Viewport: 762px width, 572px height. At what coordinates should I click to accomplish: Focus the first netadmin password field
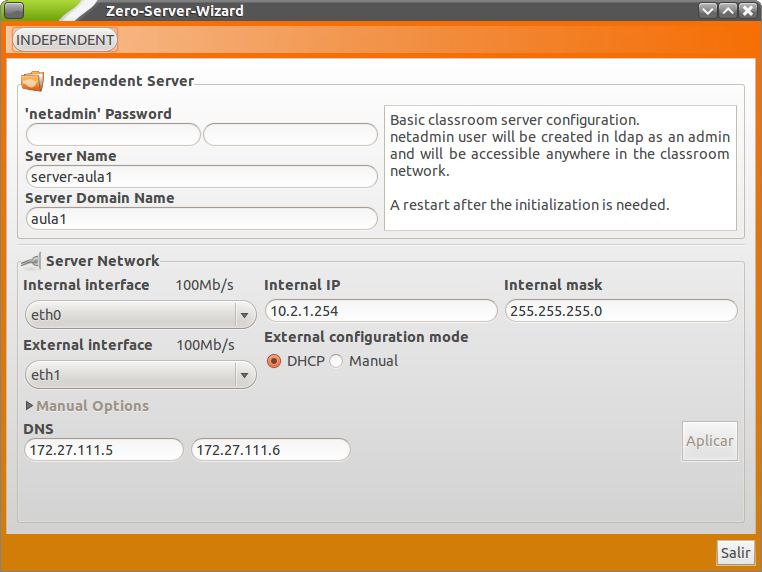[x=113, y=134]
